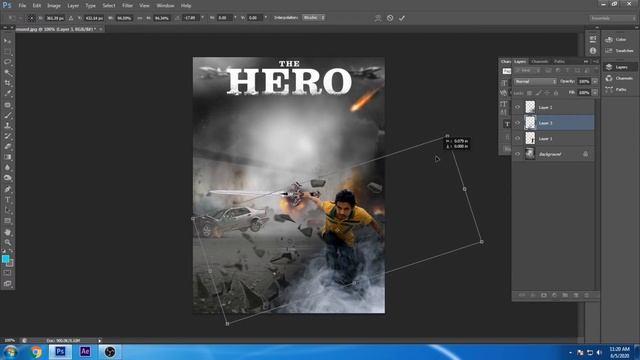
Task: Open the Interpolation dropdown
Action: click(x=313, y=18)
